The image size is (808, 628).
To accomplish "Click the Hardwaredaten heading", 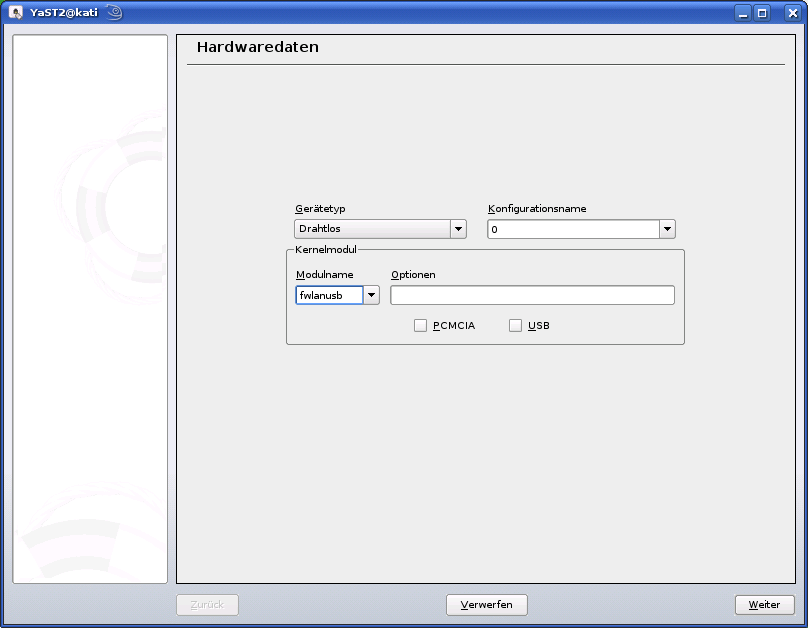I will 258,47.
